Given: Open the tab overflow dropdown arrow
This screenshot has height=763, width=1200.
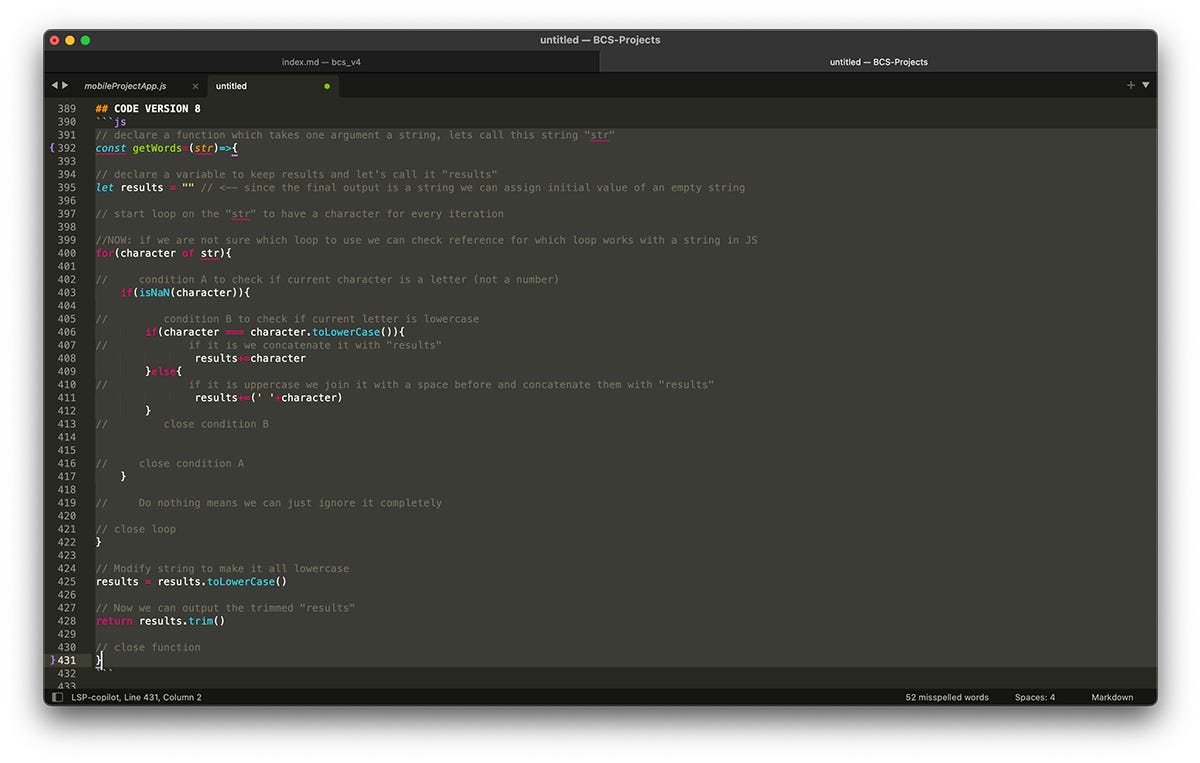Looking at the screenshot, I should 1146,85.
